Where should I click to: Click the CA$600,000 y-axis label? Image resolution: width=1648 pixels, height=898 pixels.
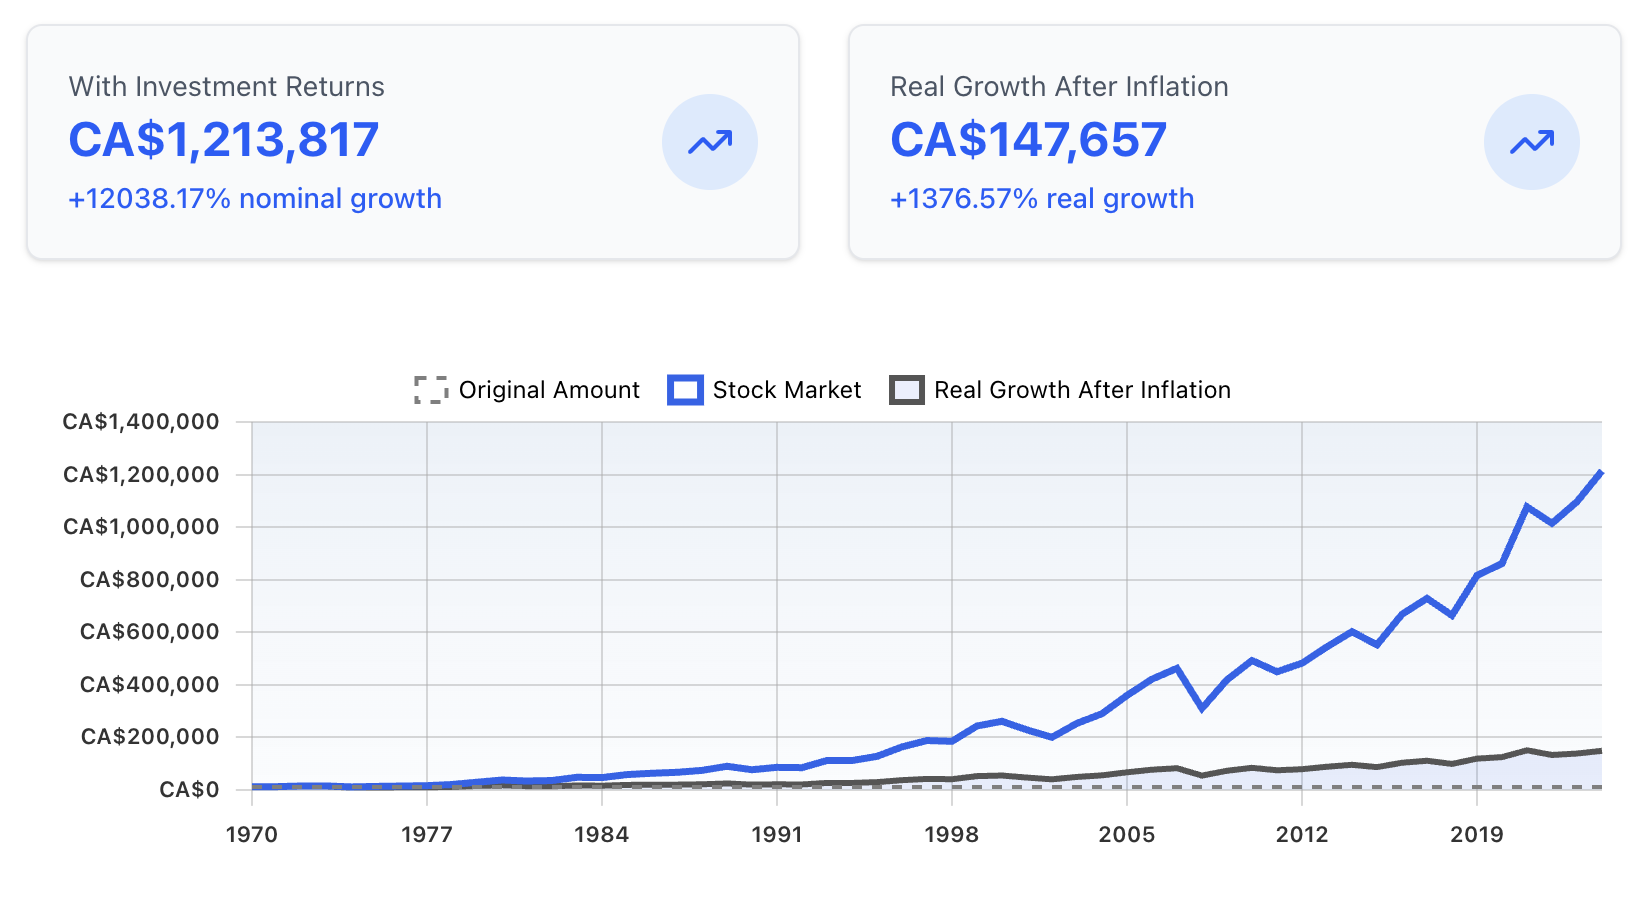(x=149, y=632)
